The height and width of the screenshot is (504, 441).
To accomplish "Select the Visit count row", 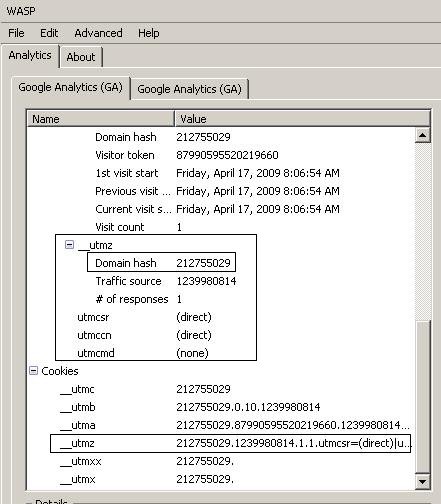I will click(x=221, y=227).
